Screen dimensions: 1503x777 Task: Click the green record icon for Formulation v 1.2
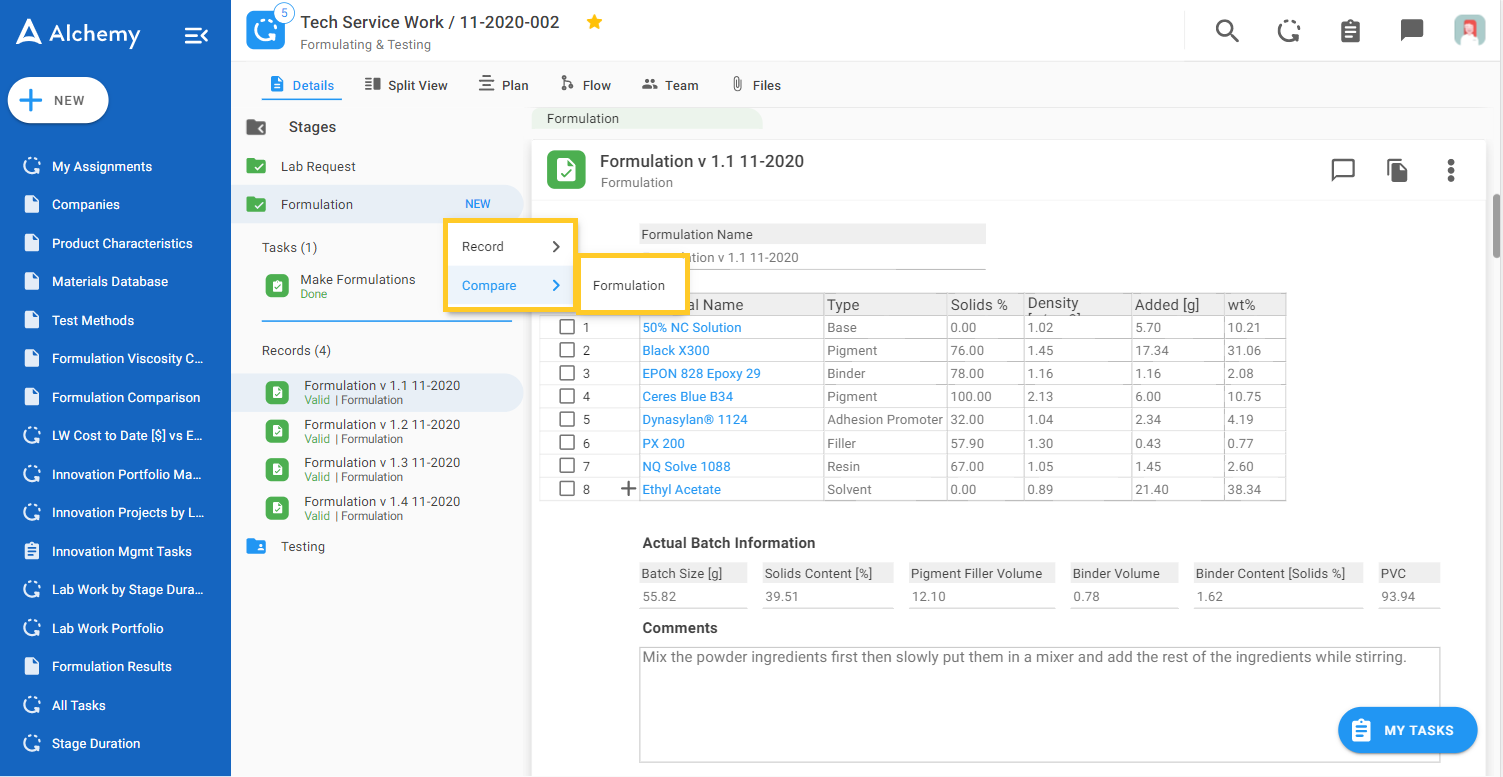(277, 431)
